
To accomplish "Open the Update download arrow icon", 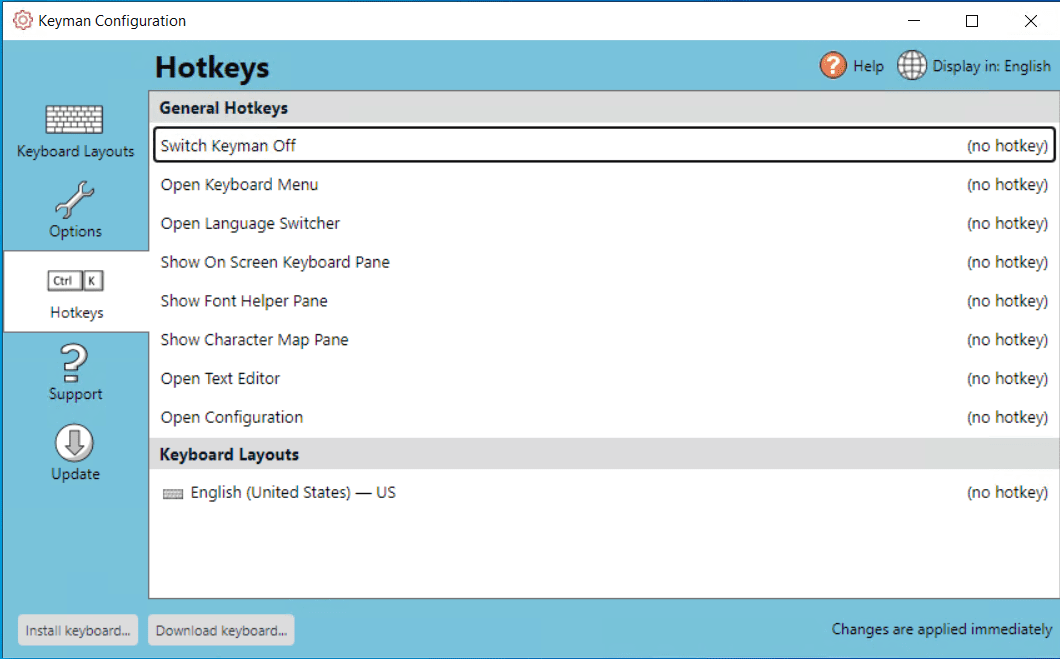I will (x=74, y=443).
